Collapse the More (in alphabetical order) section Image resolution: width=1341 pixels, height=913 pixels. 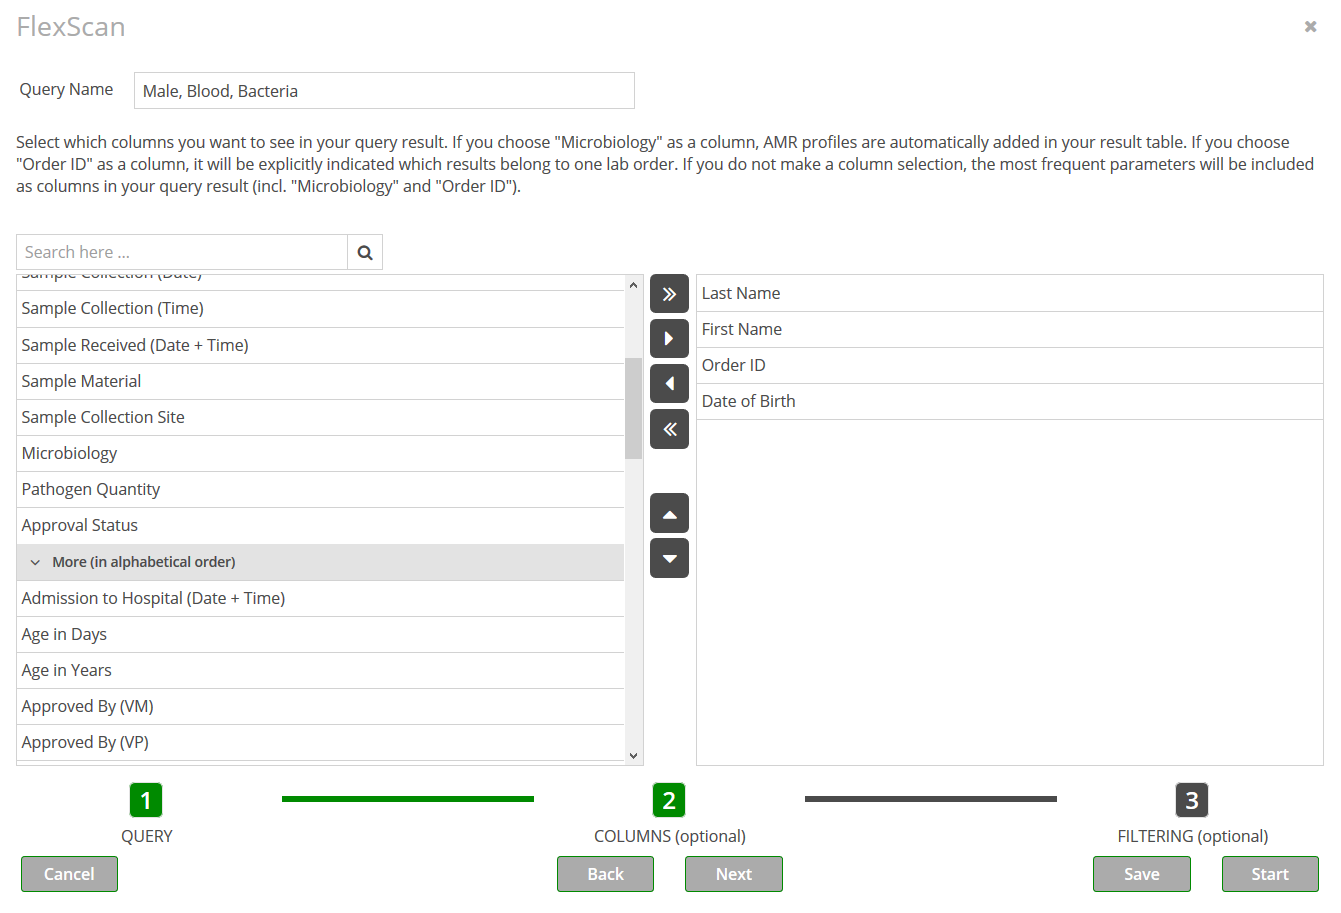point(320,562)
